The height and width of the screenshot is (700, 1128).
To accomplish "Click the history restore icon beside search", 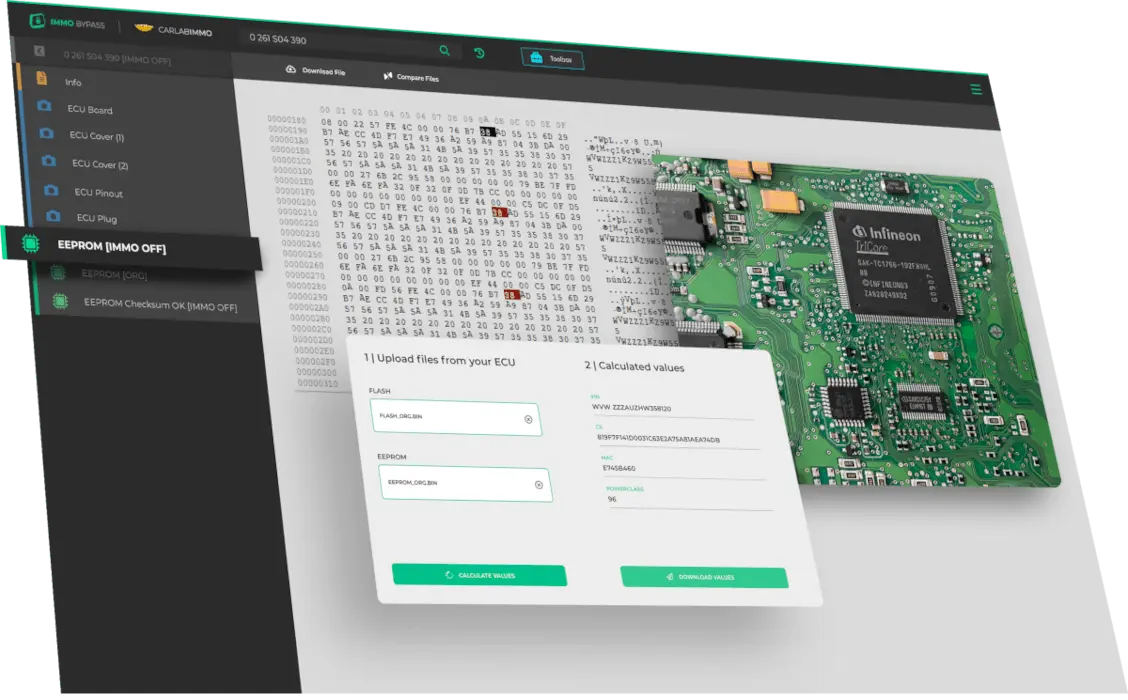I will coord(478,52).
